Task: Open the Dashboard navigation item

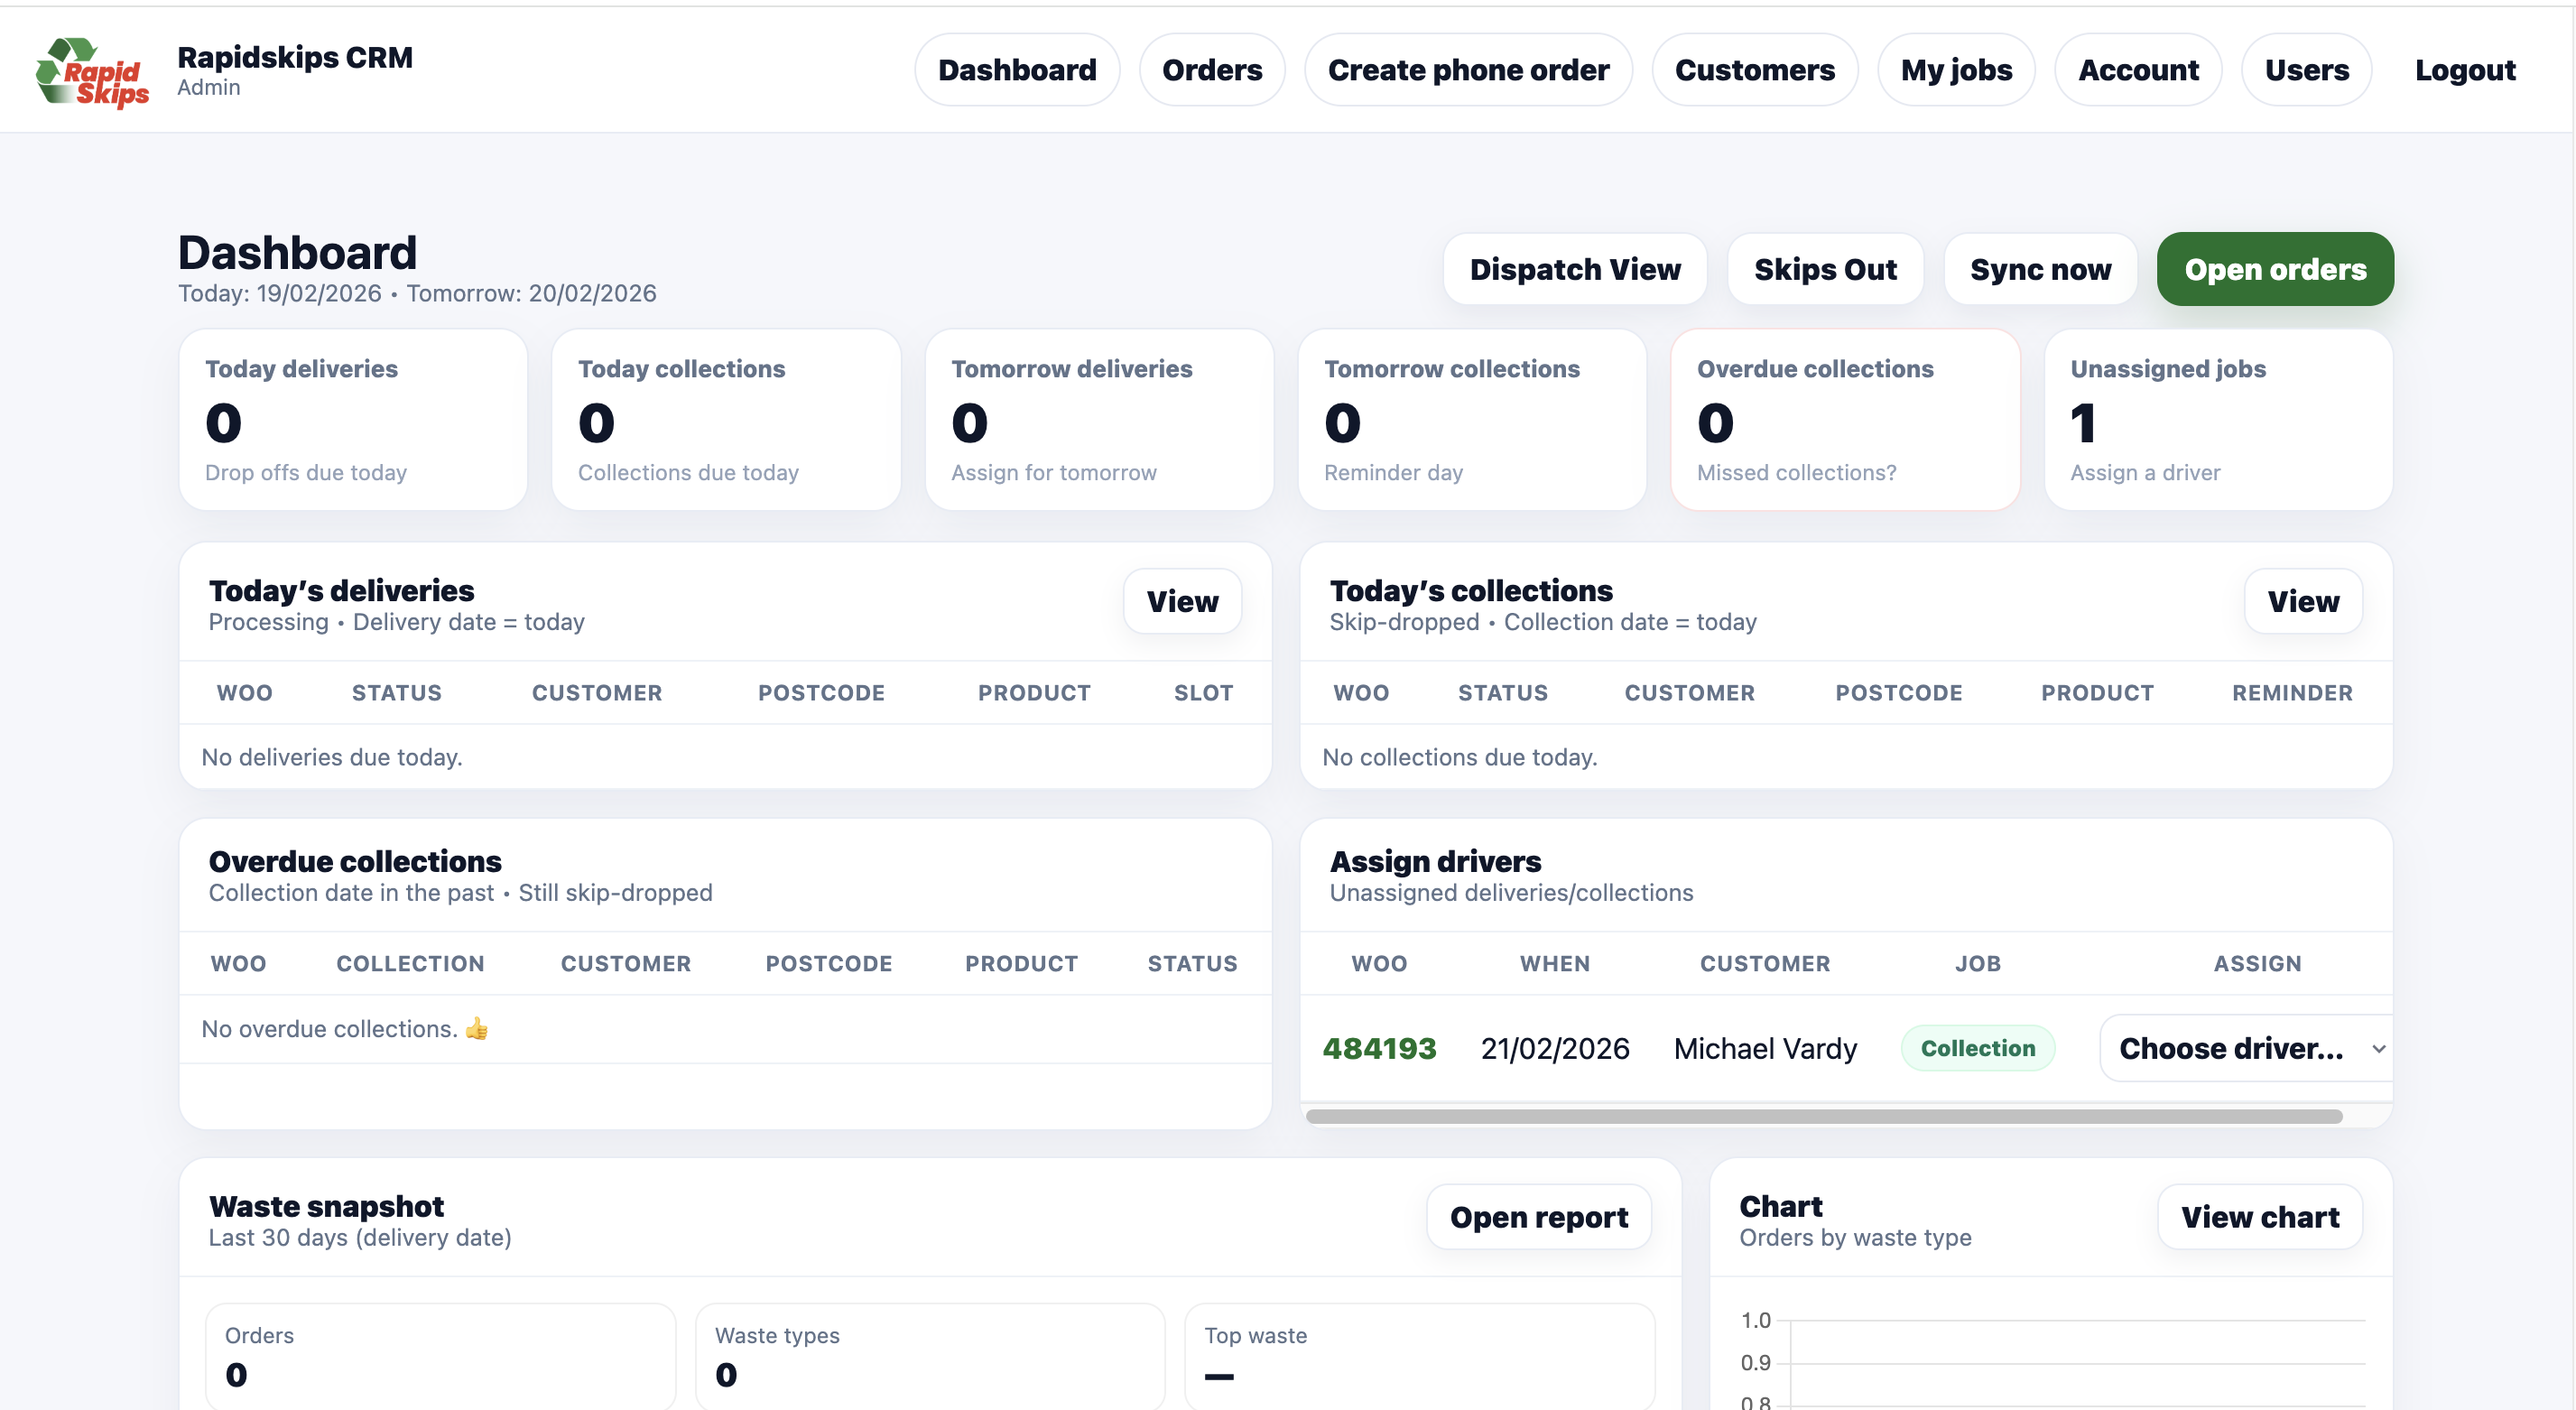Action: [1017, 69]
